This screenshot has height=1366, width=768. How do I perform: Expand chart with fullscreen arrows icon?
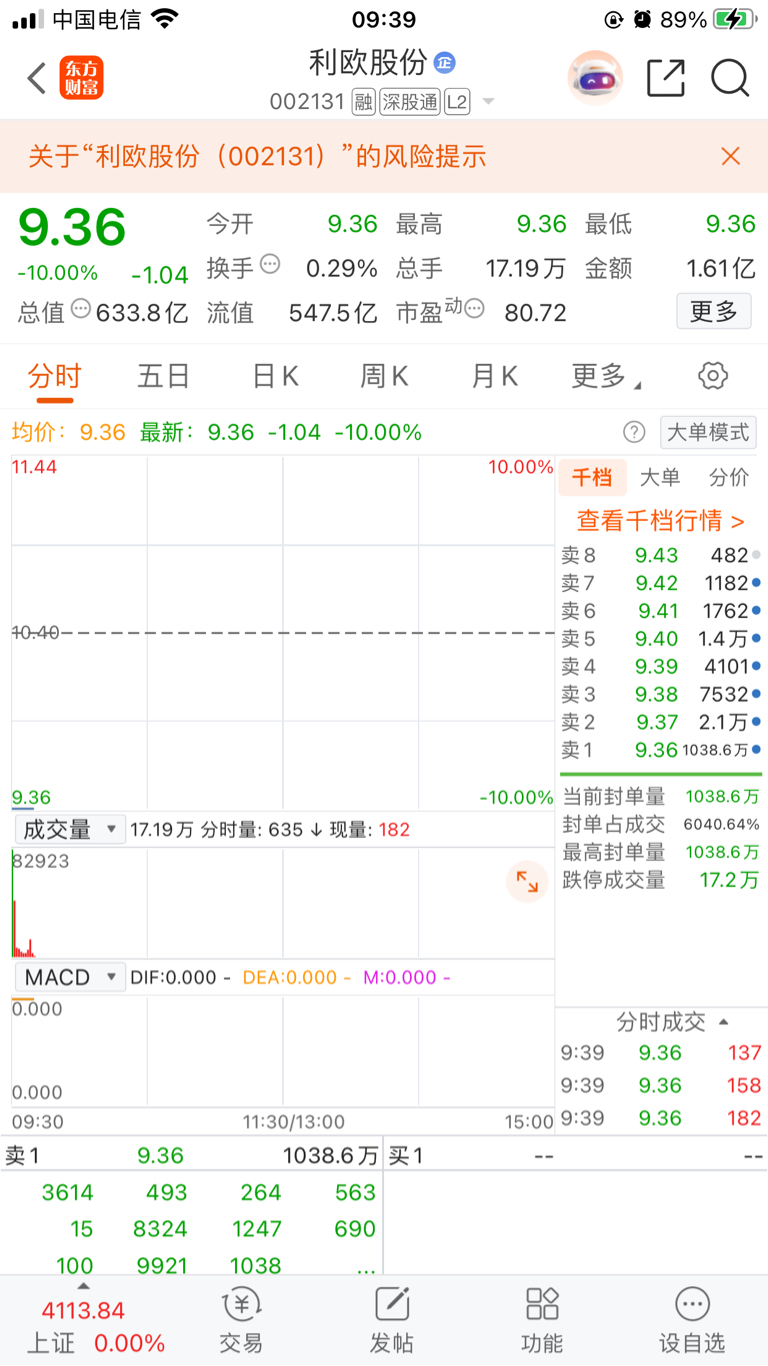click(527, 882)
